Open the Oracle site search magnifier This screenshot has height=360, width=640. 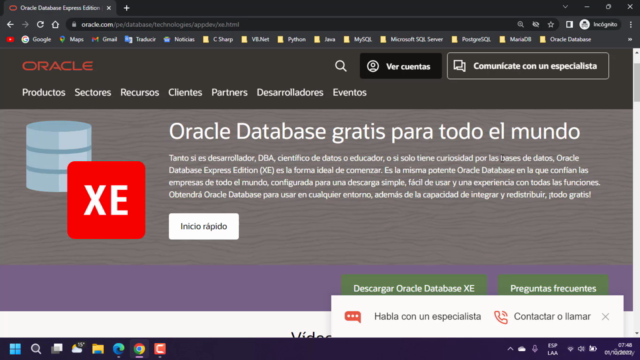[341, 66]
